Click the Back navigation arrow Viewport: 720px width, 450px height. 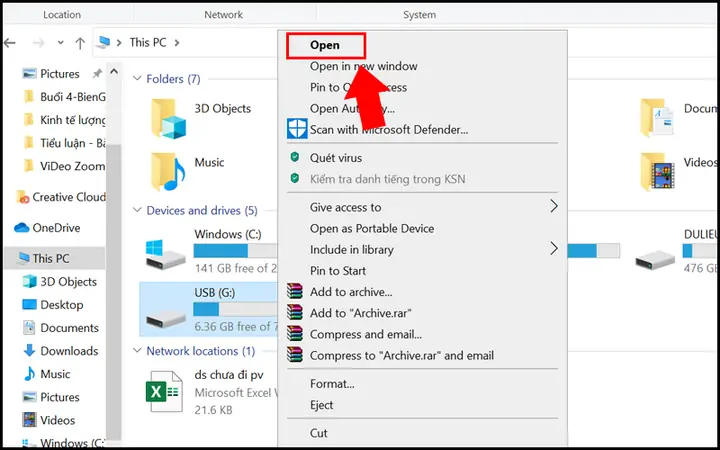10,43
